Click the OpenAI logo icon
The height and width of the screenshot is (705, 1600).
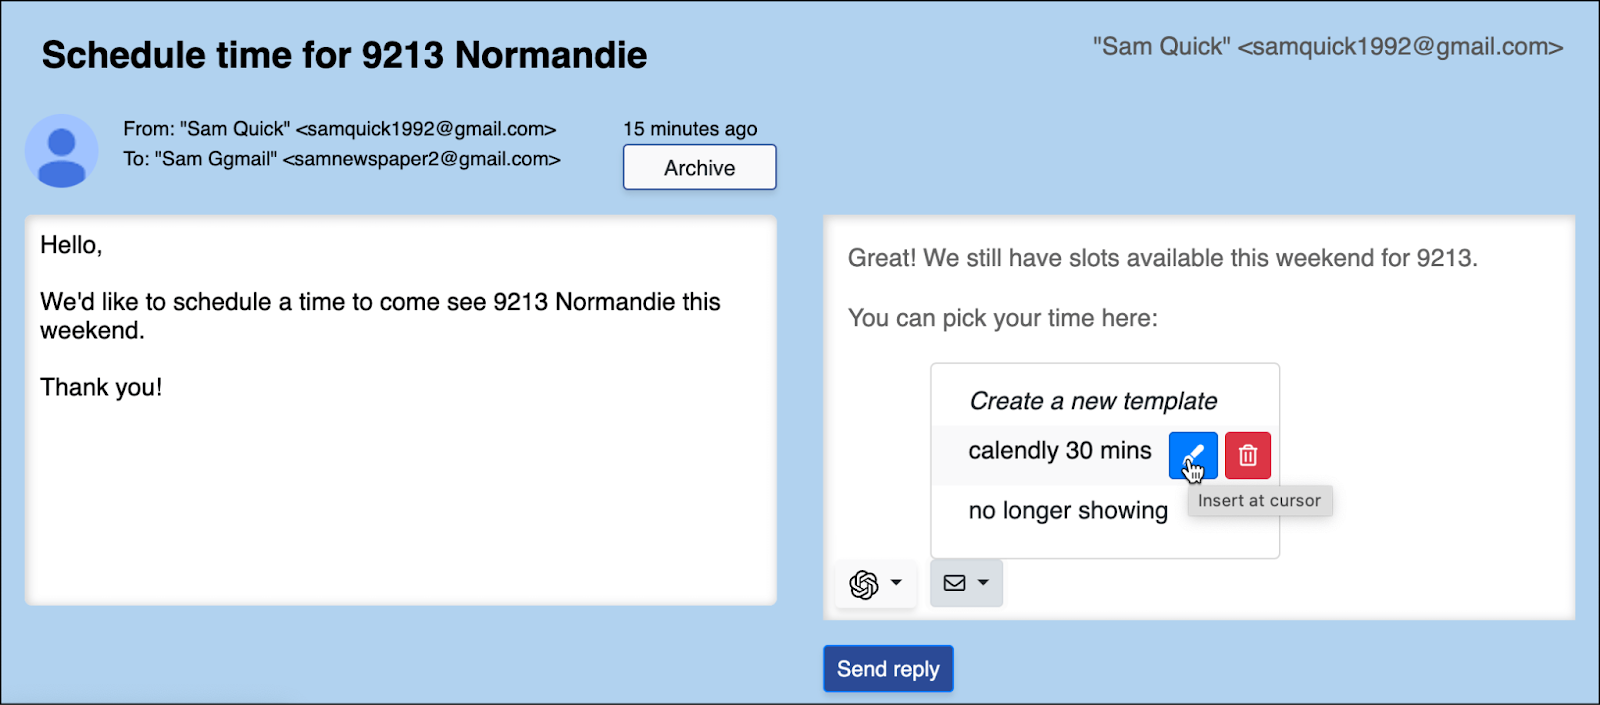[x=864, y=584]
